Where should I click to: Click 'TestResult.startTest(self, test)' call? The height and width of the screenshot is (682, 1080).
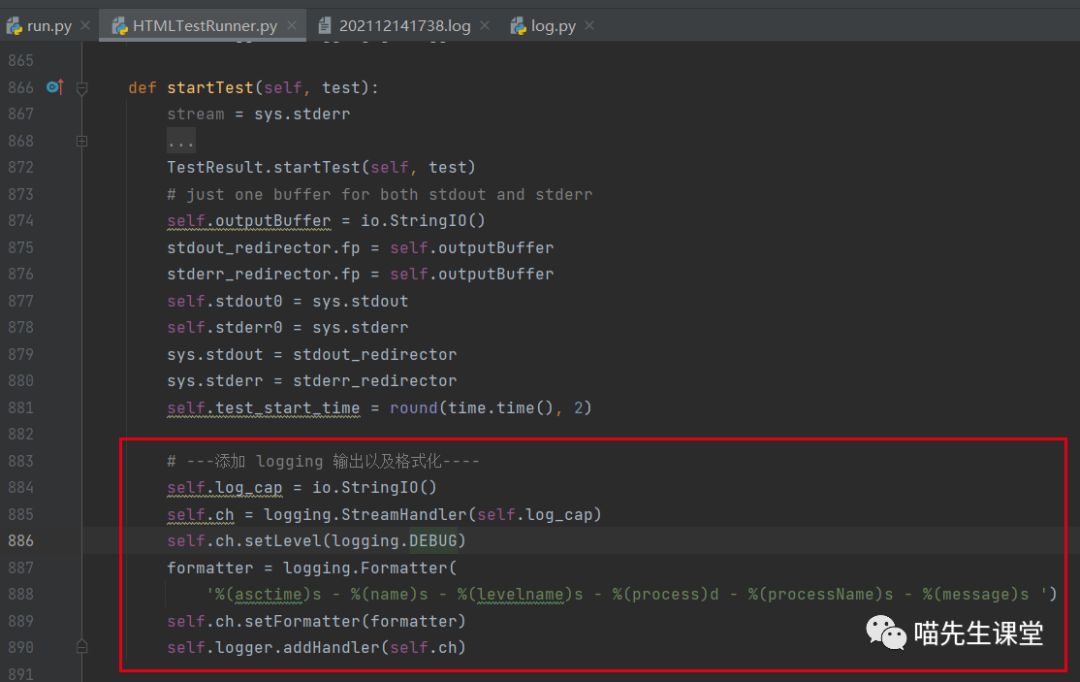point(321,167)
